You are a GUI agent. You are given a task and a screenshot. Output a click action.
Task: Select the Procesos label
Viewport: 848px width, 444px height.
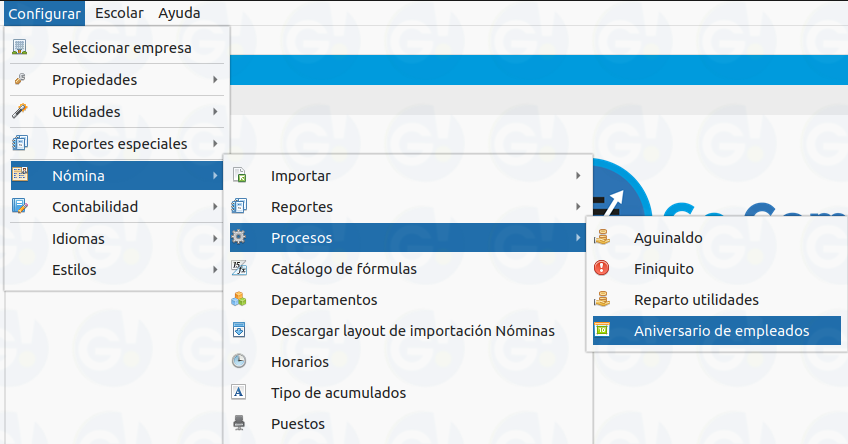pyautogui.click(x=301, y=238)
